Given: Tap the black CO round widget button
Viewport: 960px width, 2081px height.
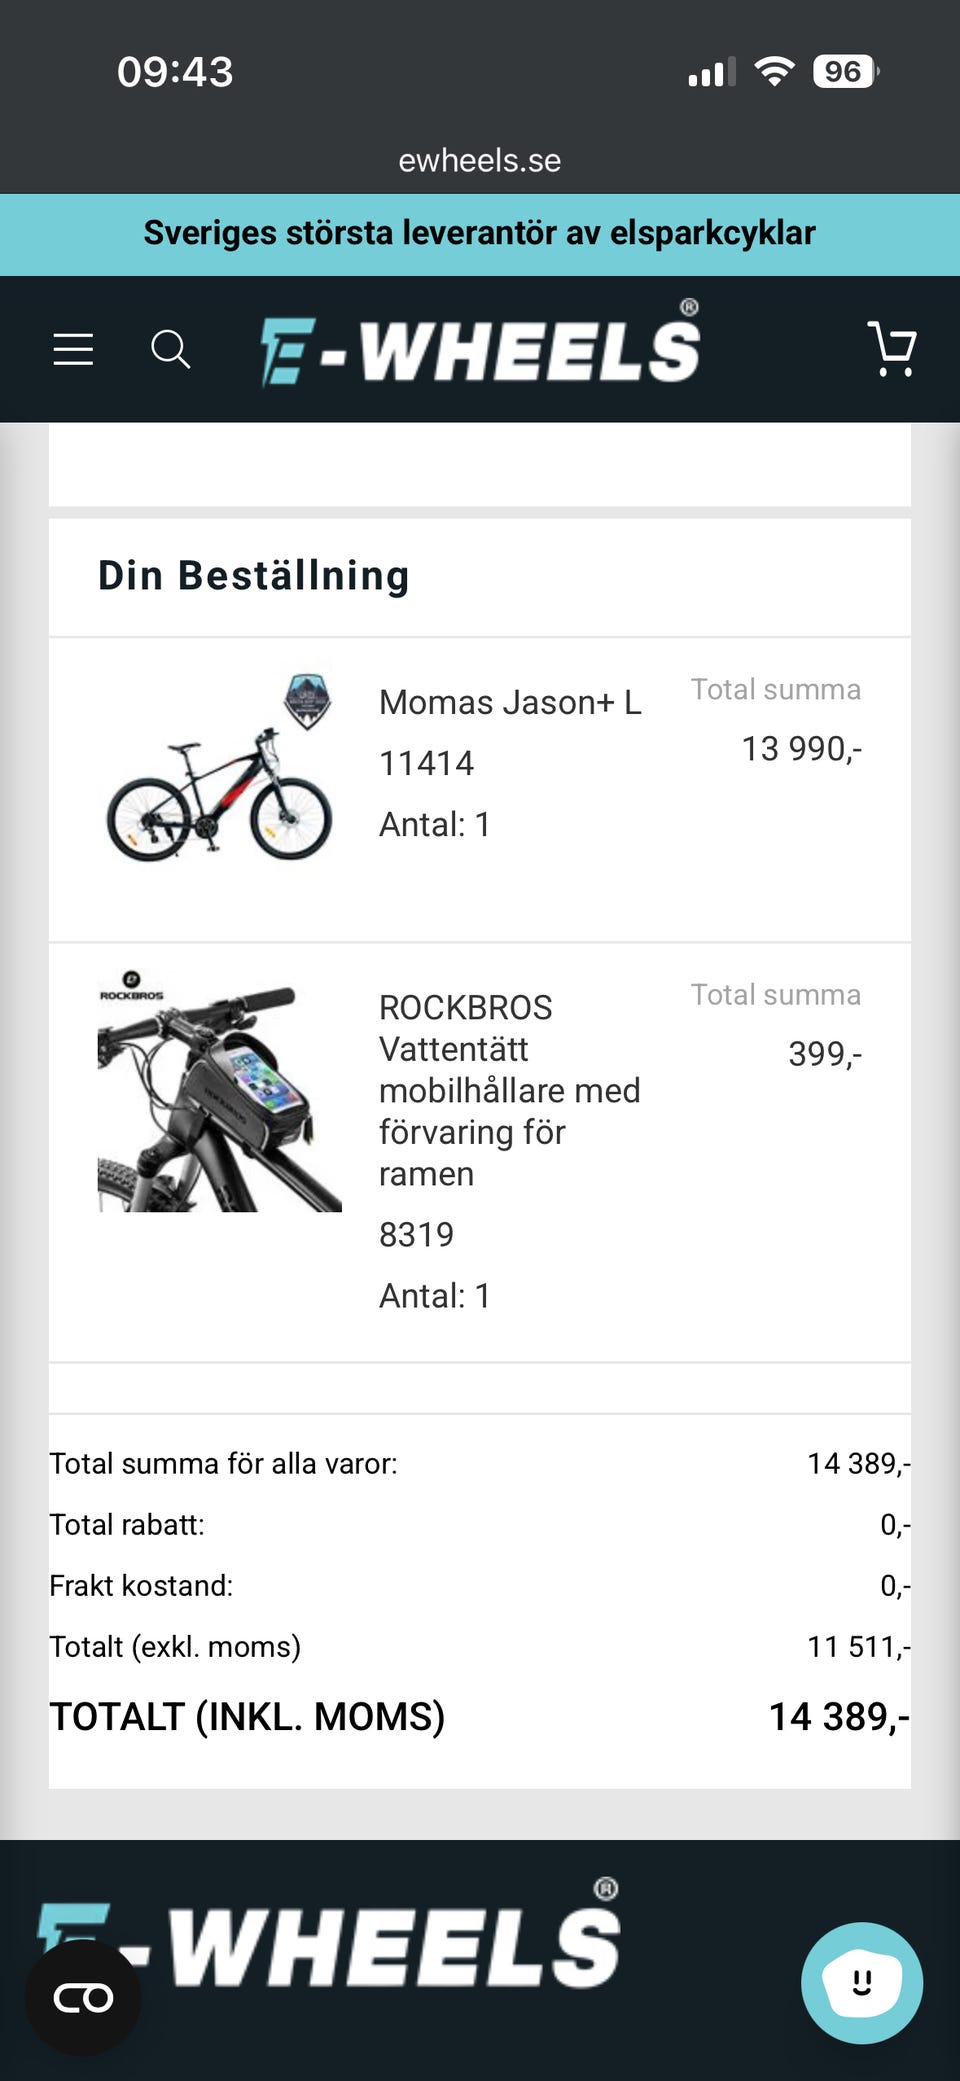Looking at the screenshot, I should 83,1998.
